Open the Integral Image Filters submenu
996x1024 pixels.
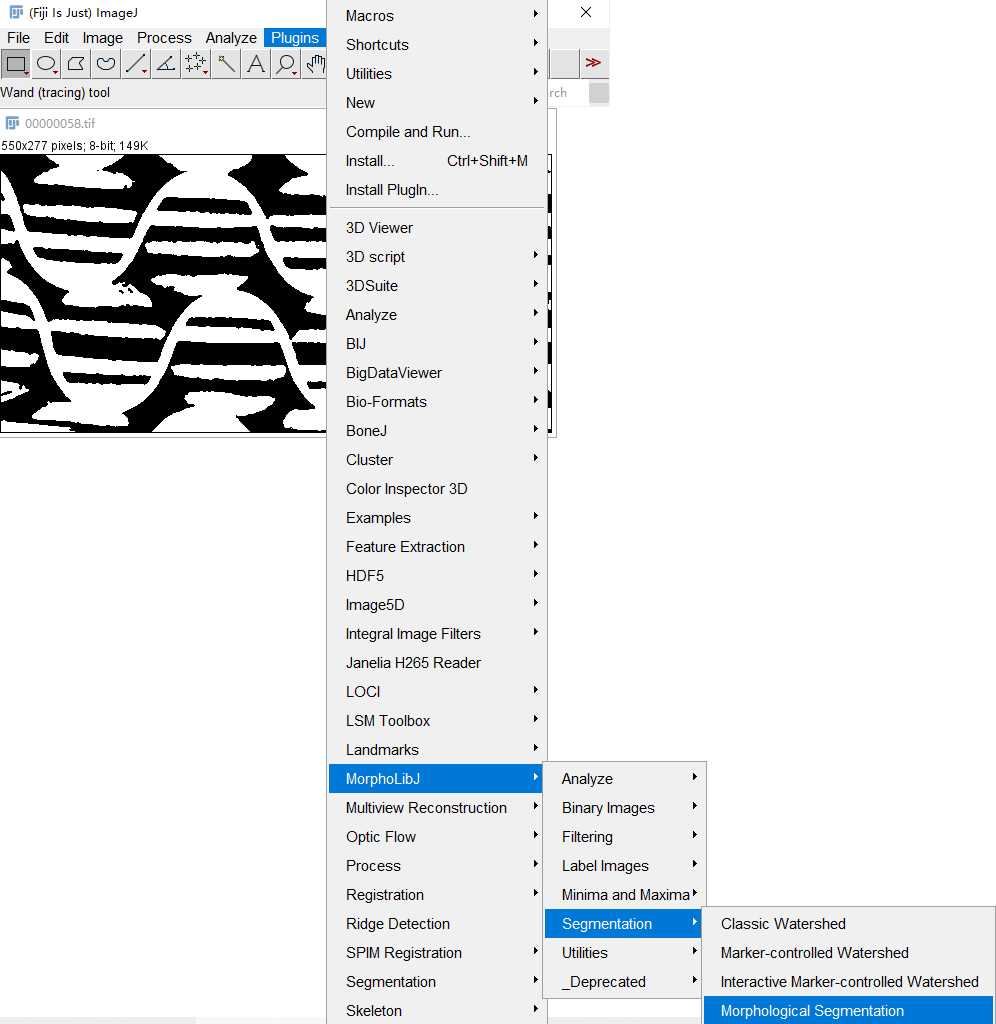(x=436, y=633)
